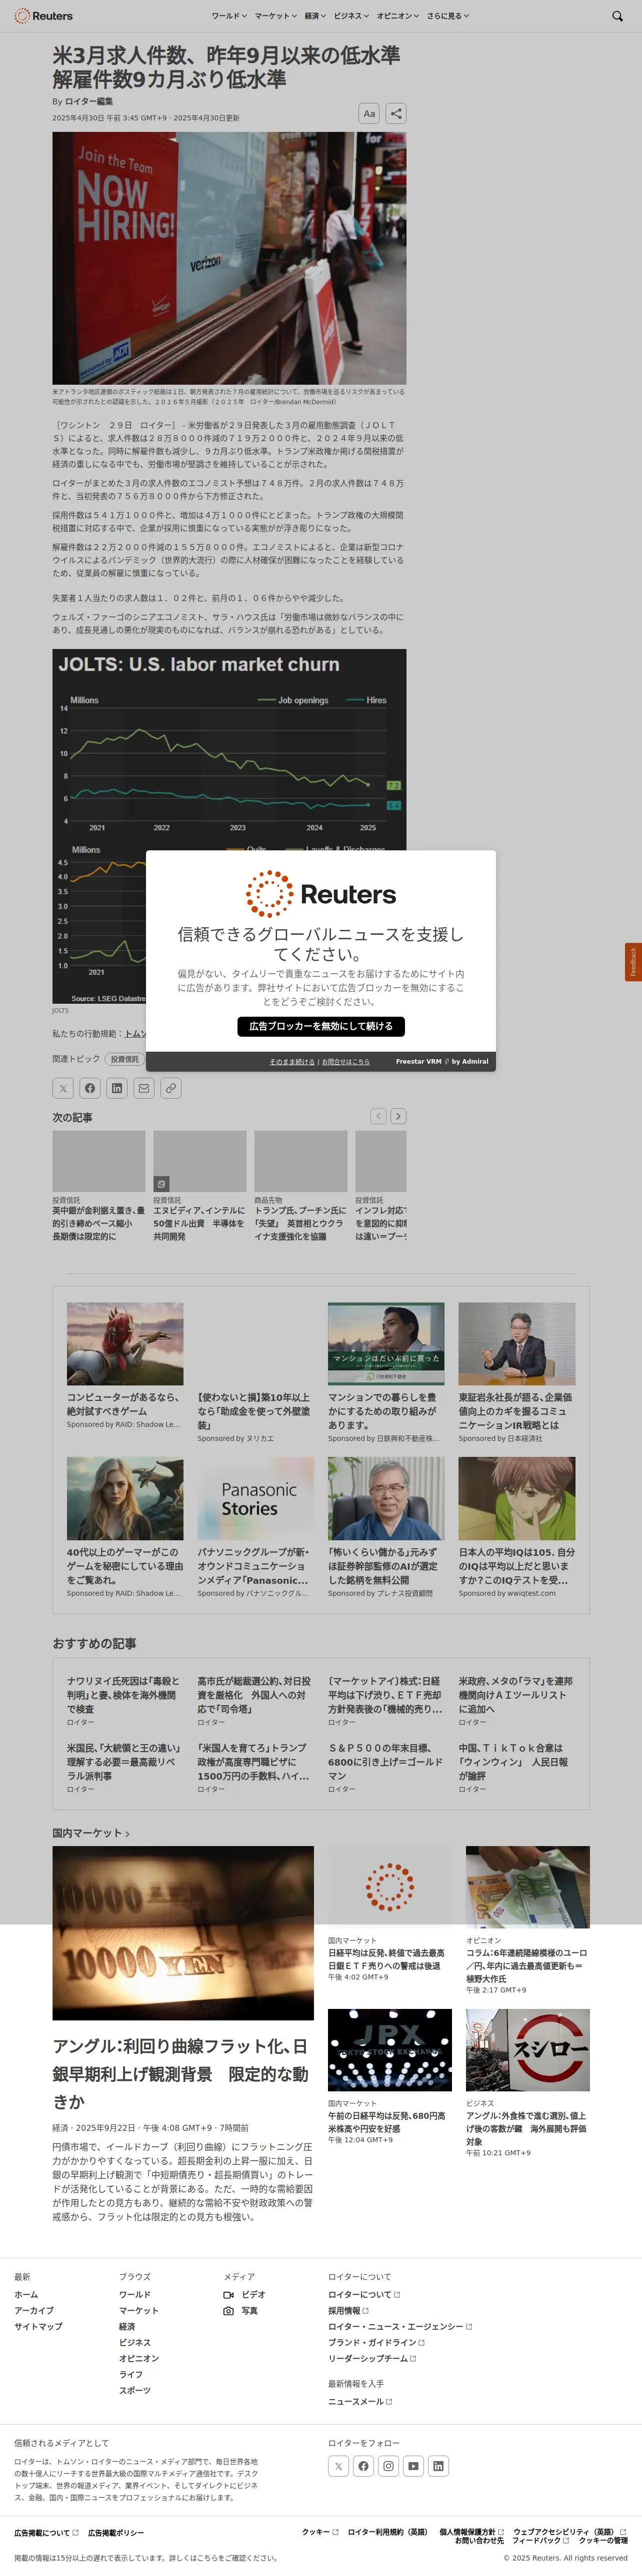The height and width of the screenshot is (2576, 642).
Task: Go to ホーム in the footer
Action: tap(26, 2295)
